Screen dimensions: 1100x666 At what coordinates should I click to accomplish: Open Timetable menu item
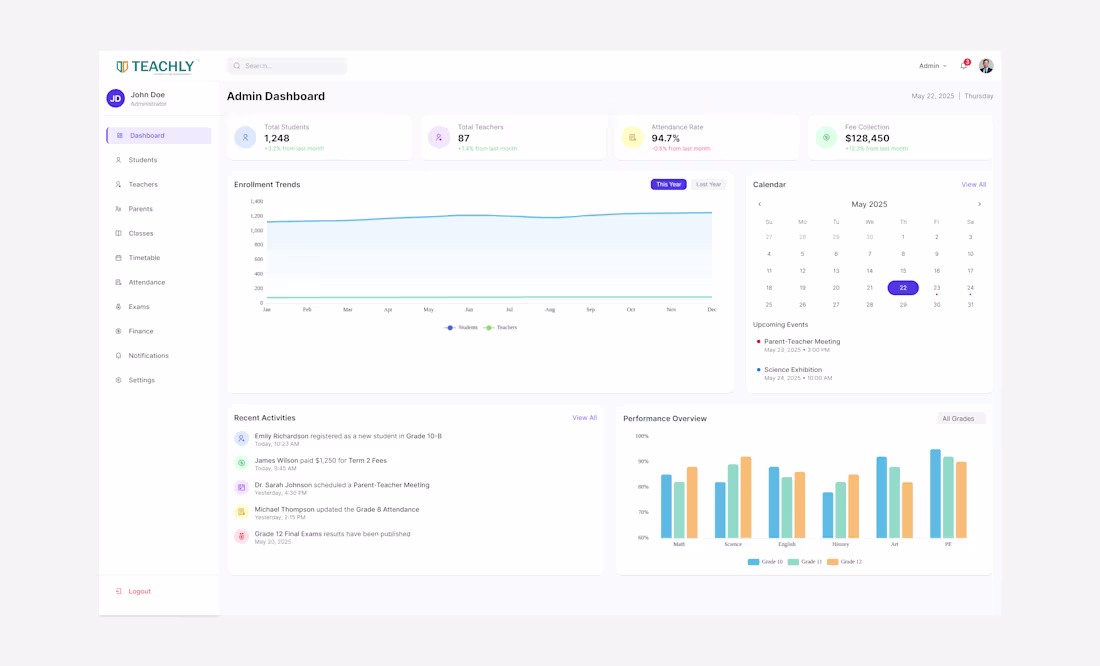click(159, 258)
